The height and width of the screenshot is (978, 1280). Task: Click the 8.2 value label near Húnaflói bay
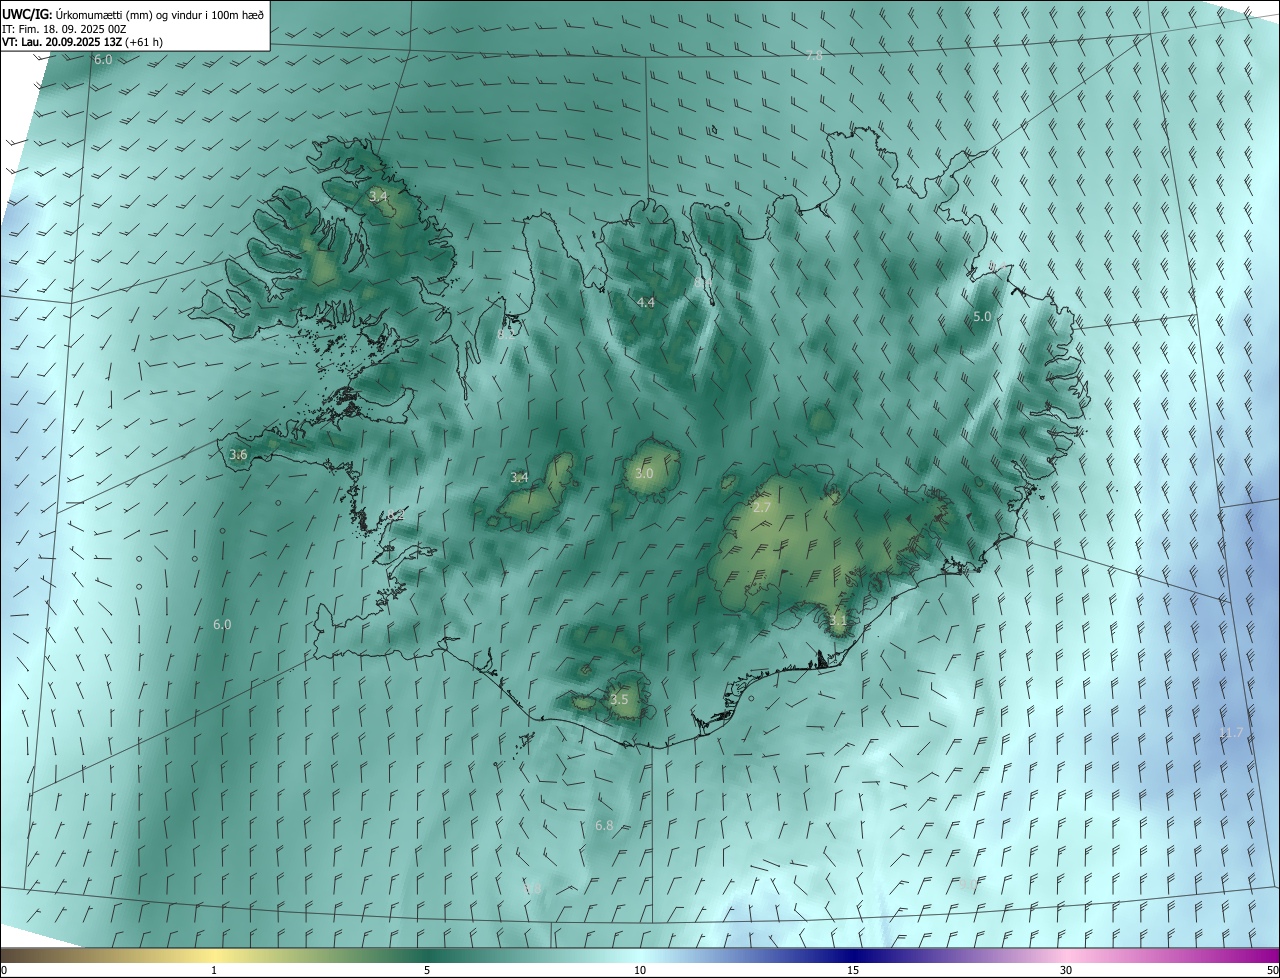(x=508, y=332)
